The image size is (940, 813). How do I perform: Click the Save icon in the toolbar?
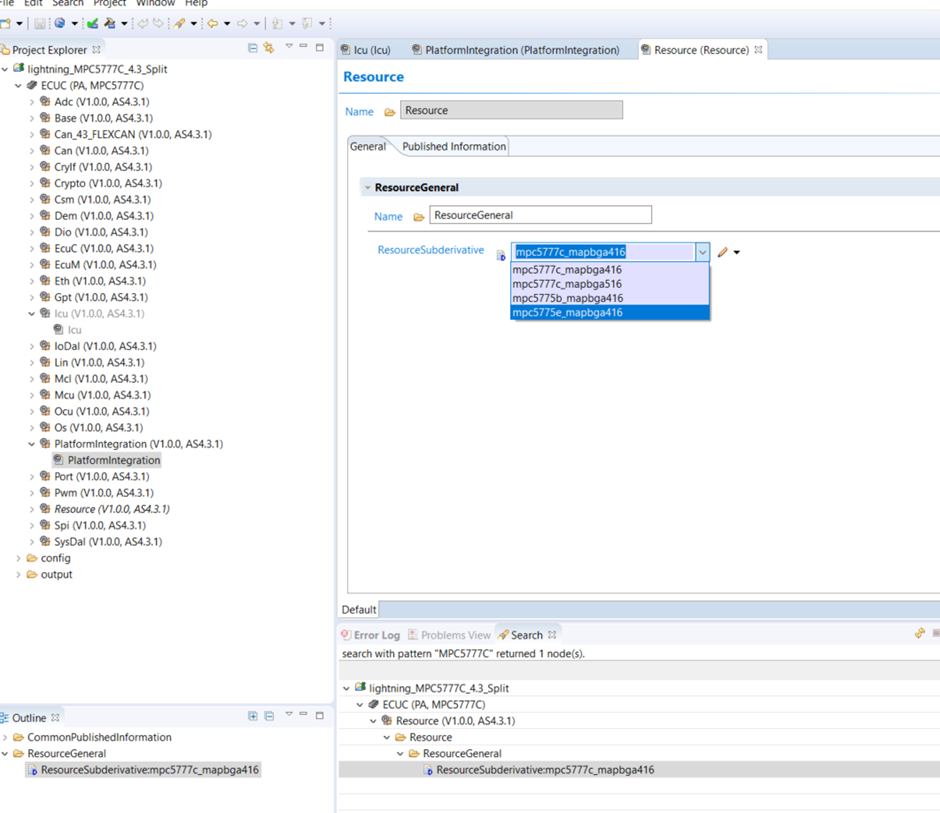coord(40,23)
